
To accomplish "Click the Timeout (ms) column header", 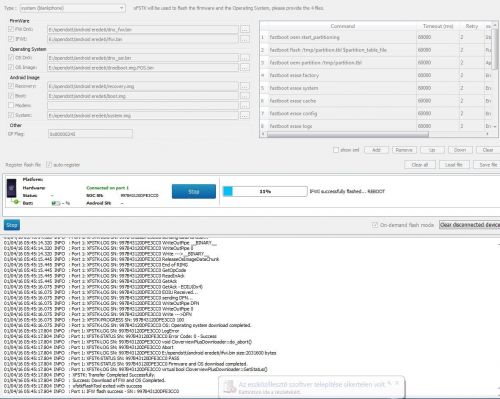I will coord(438,26).
